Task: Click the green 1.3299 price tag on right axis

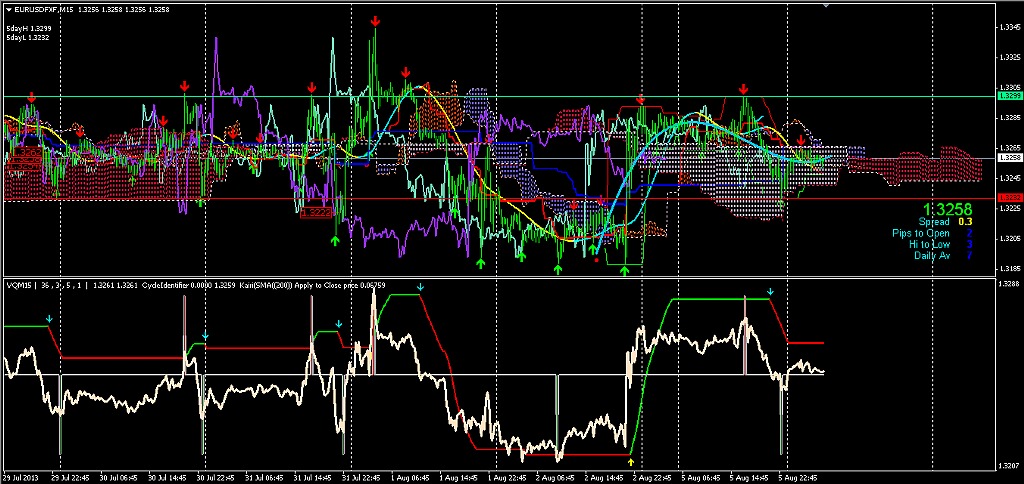Action: (1009, 96)
